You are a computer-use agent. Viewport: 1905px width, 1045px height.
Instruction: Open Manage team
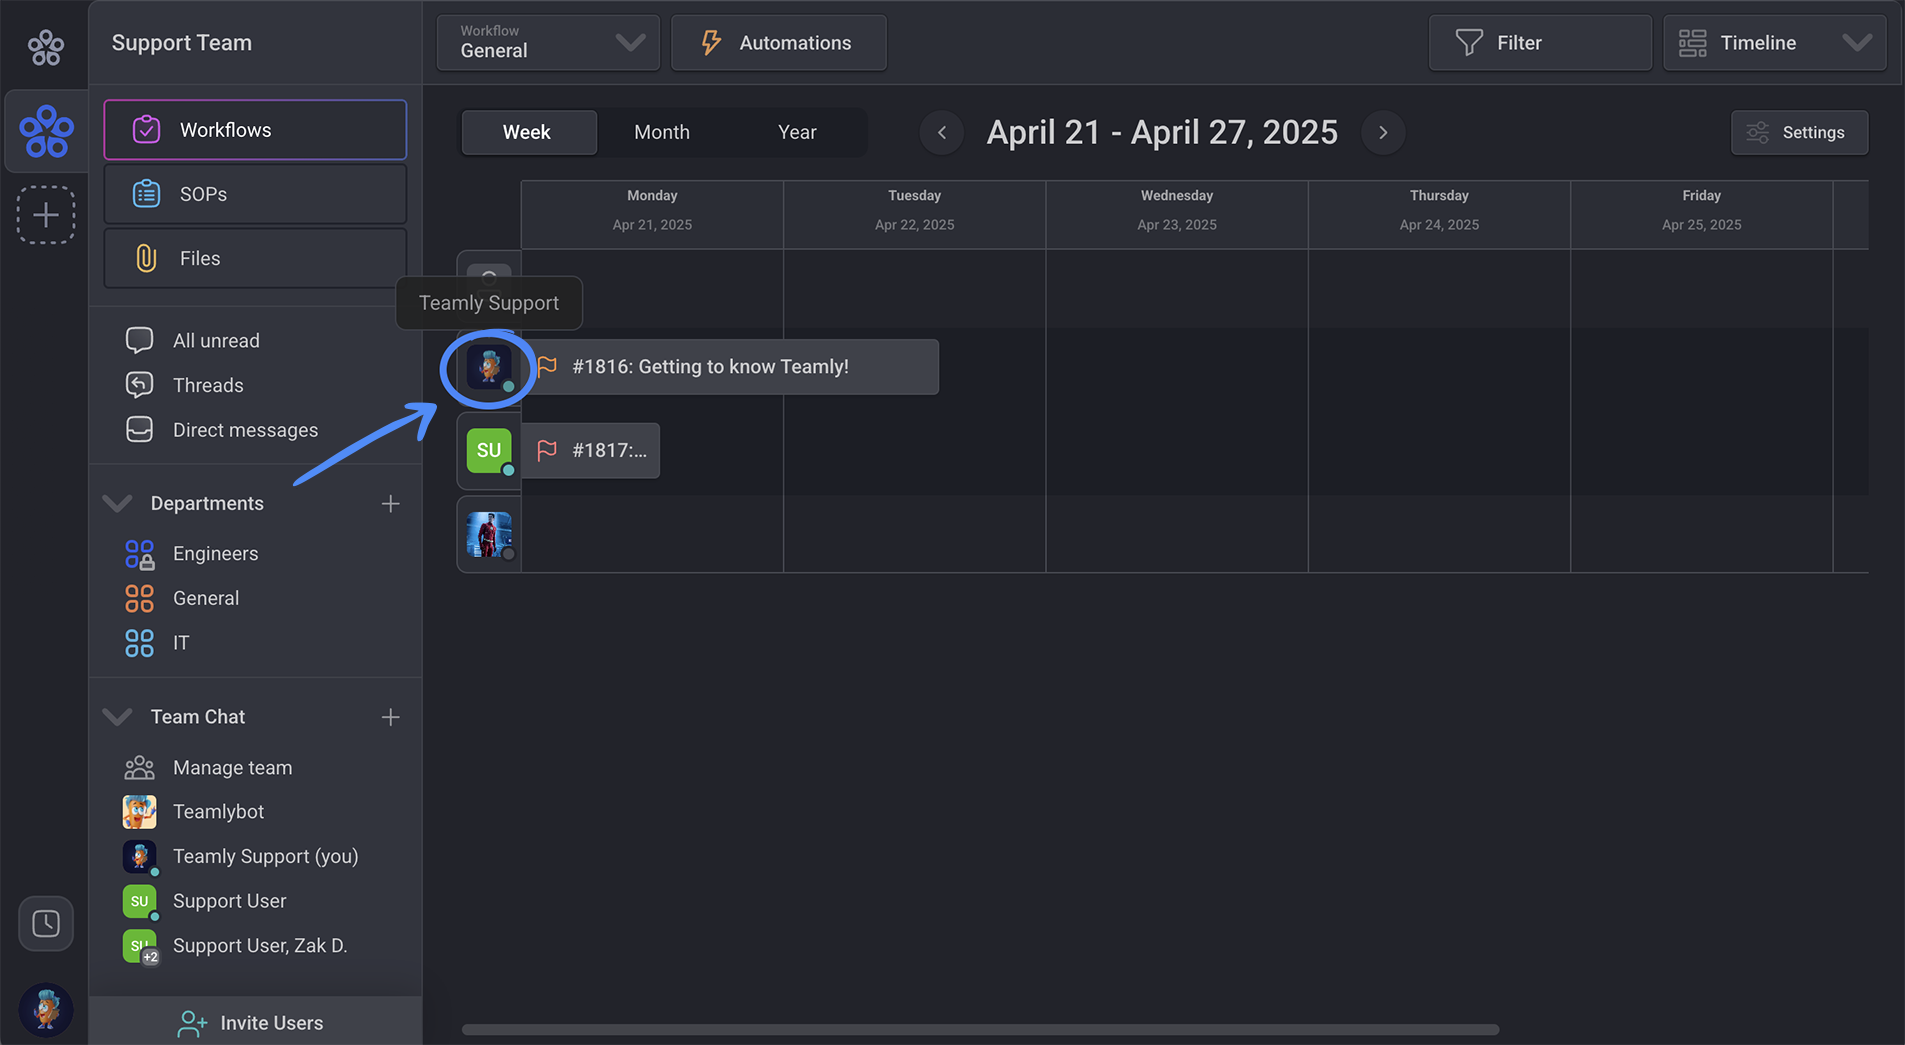tap(232, 768)
